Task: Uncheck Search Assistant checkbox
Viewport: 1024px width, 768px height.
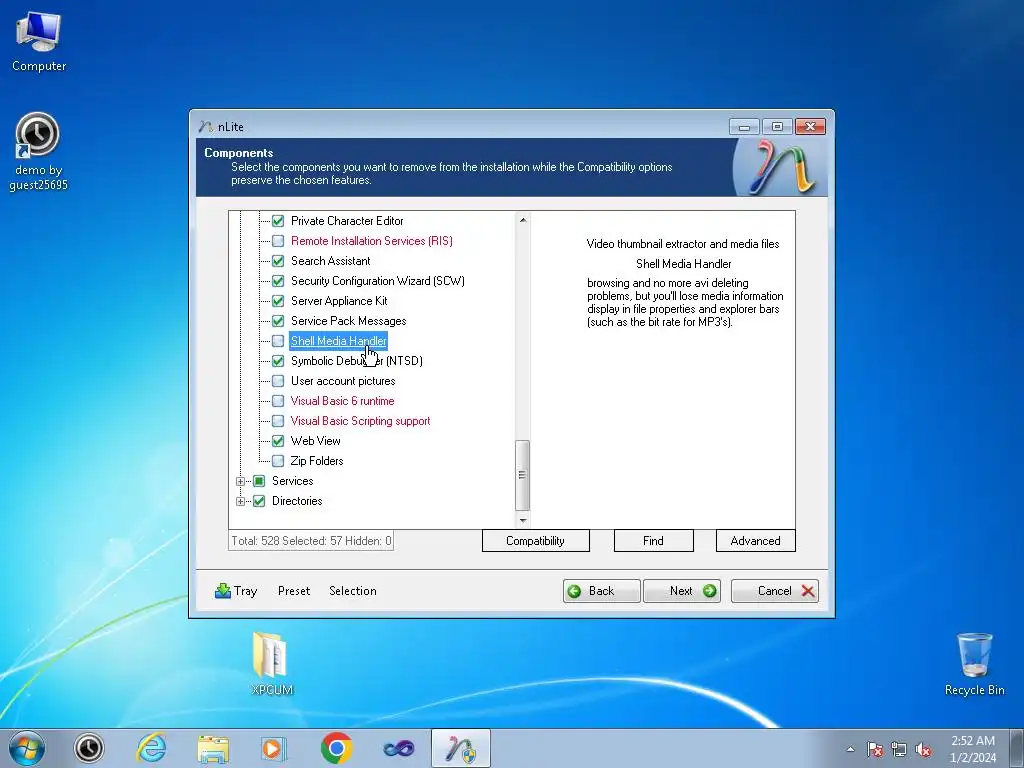Action: point(278,261)
